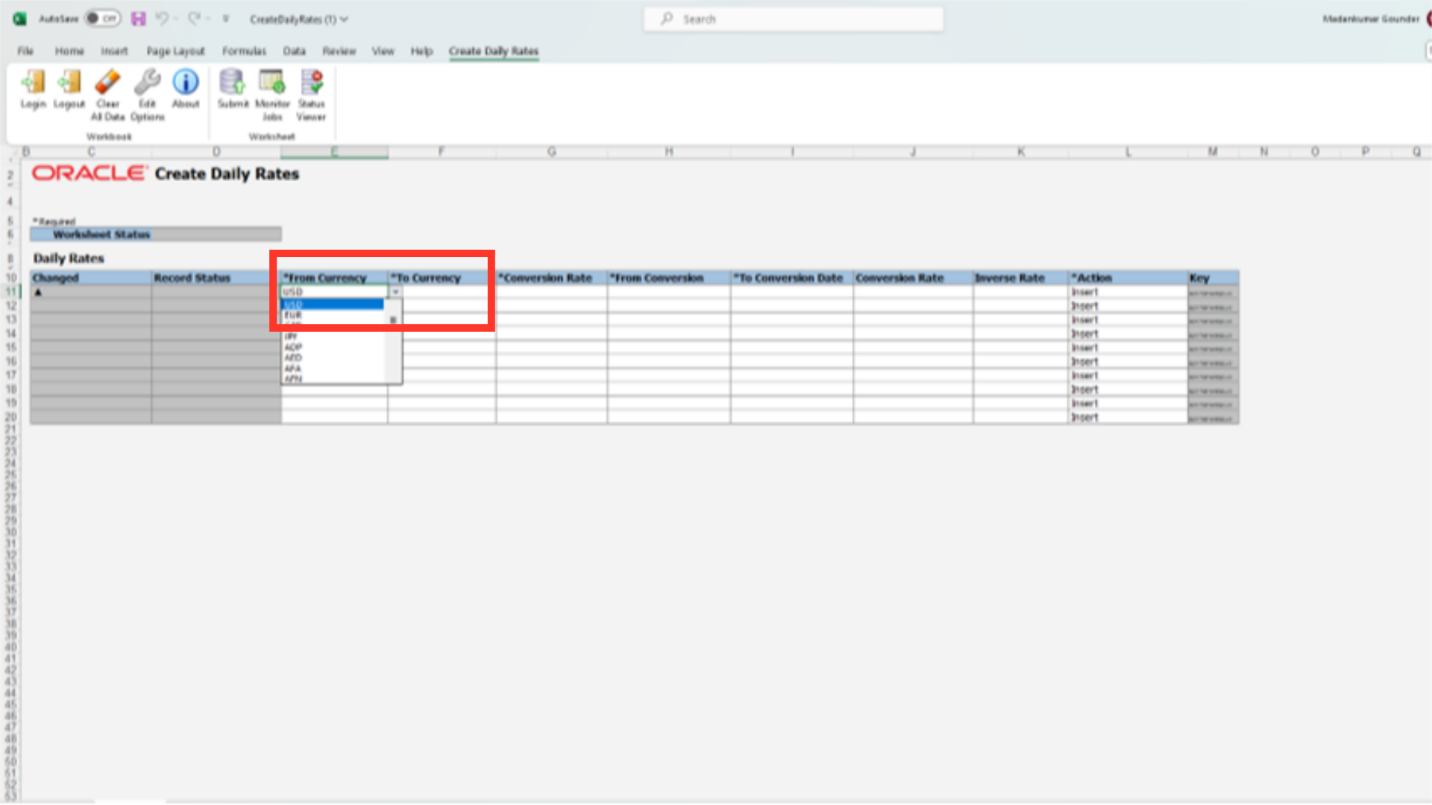1432x805 pixels.
Task: Choose EUR in the currency list
Action: [x=332, y=315]
